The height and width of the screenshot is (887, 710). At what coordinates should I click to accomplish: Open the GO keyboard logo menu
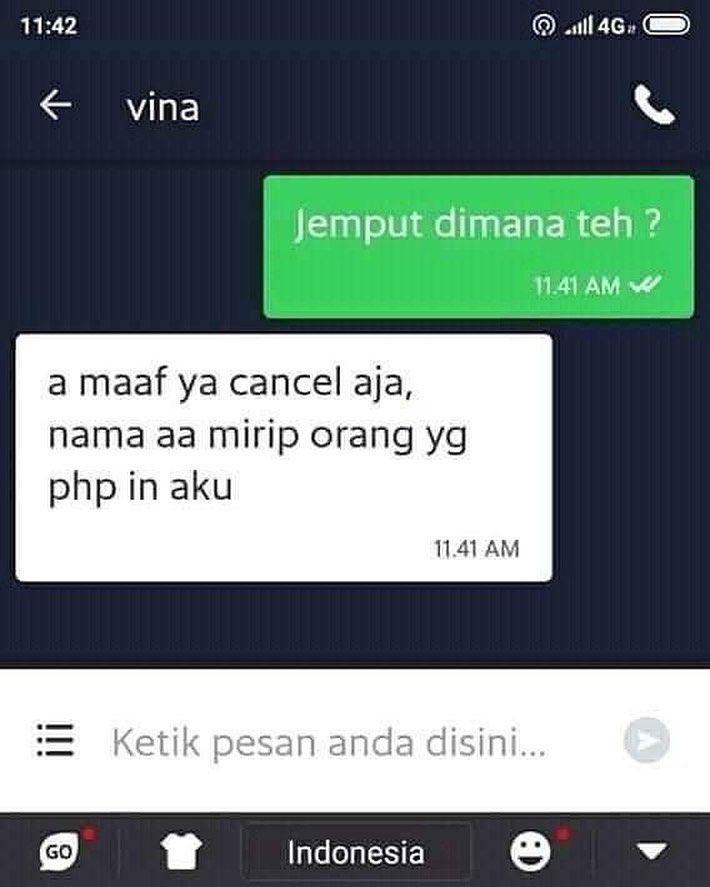tap(59, 850)
